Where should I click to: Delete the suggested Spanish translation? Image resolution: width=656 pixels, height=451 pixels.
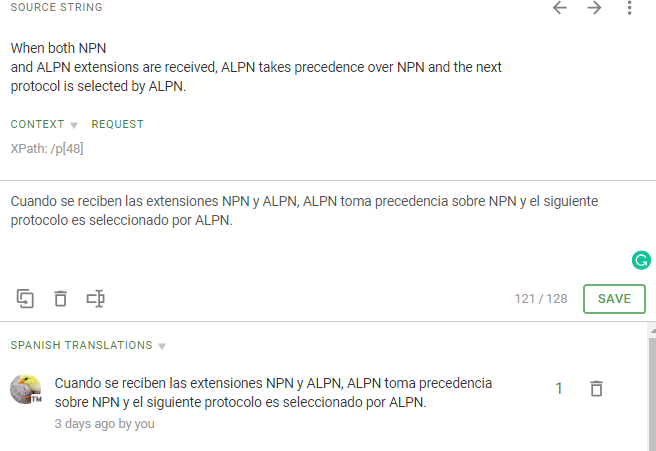(596, 389)
